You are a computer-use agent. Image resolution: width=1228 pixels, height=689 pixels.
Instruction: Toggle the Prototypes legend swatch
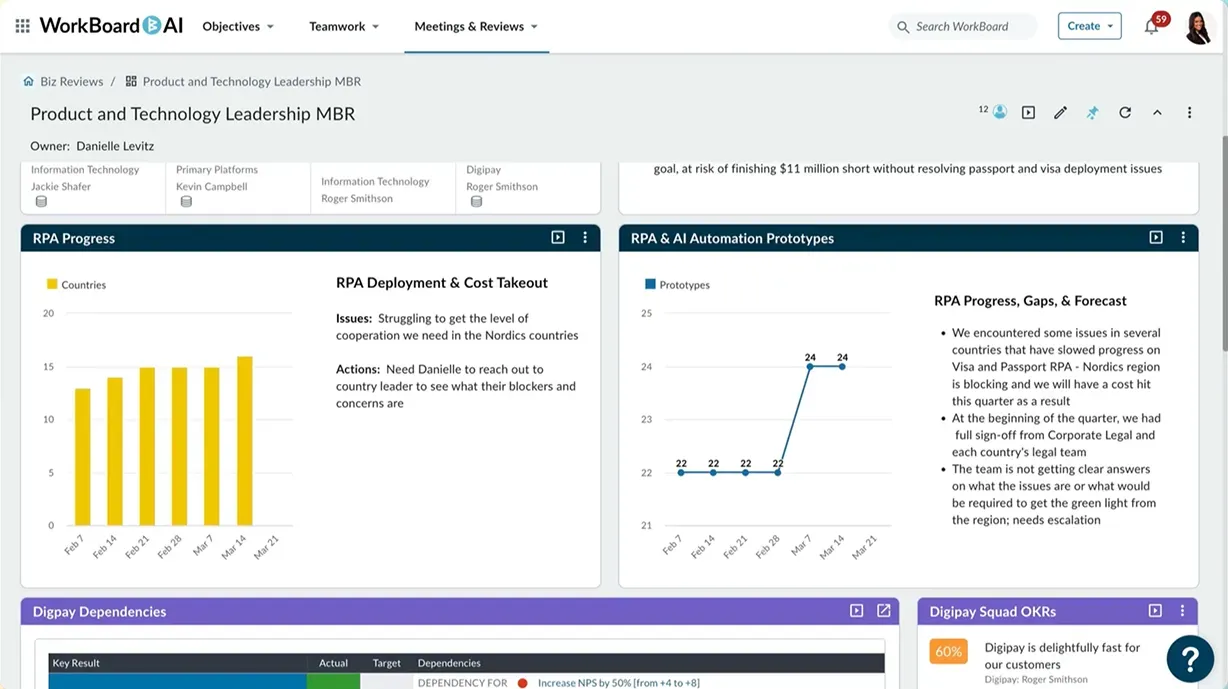pos(650,284)
